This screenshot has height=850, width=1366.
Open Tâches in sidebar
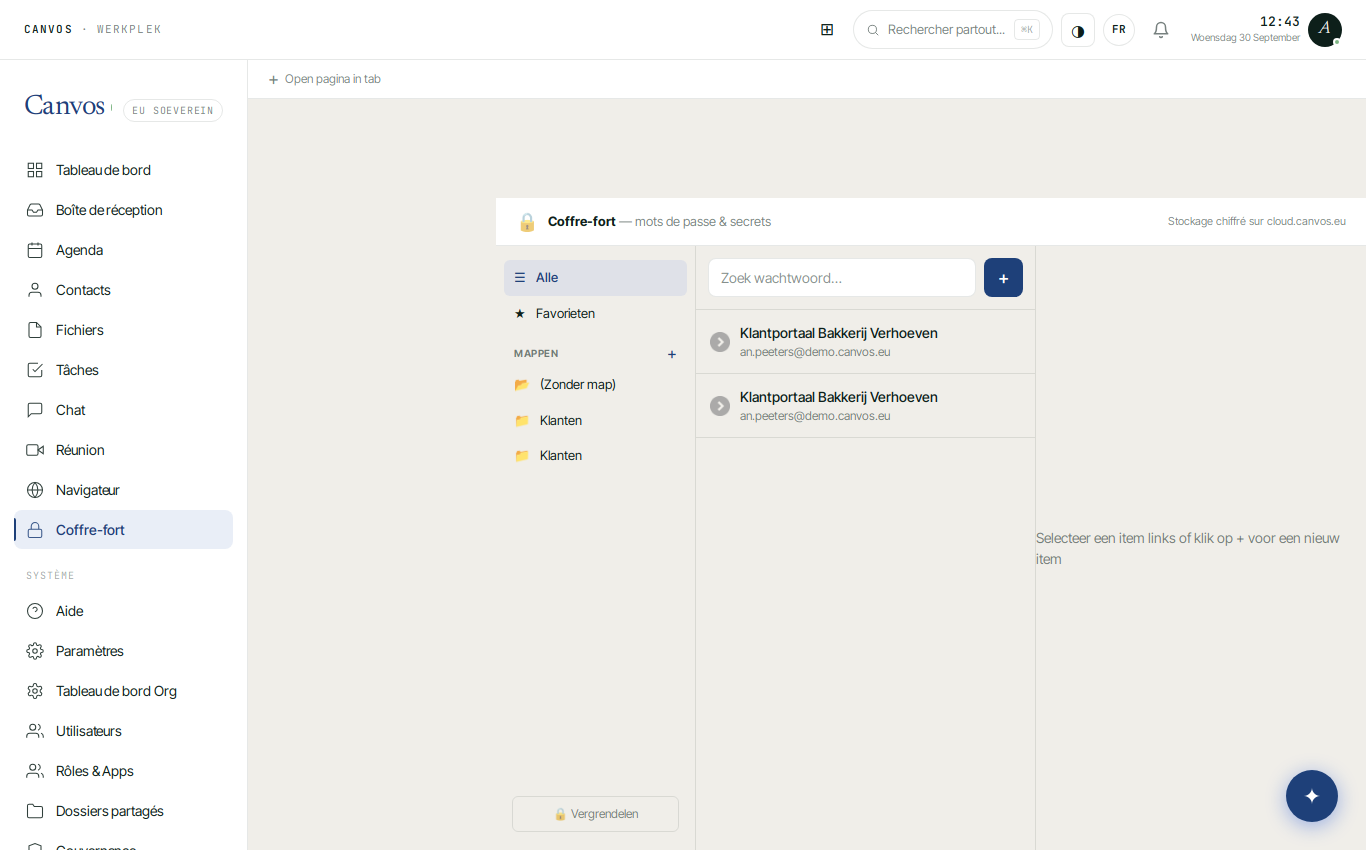tap(123, 370)
